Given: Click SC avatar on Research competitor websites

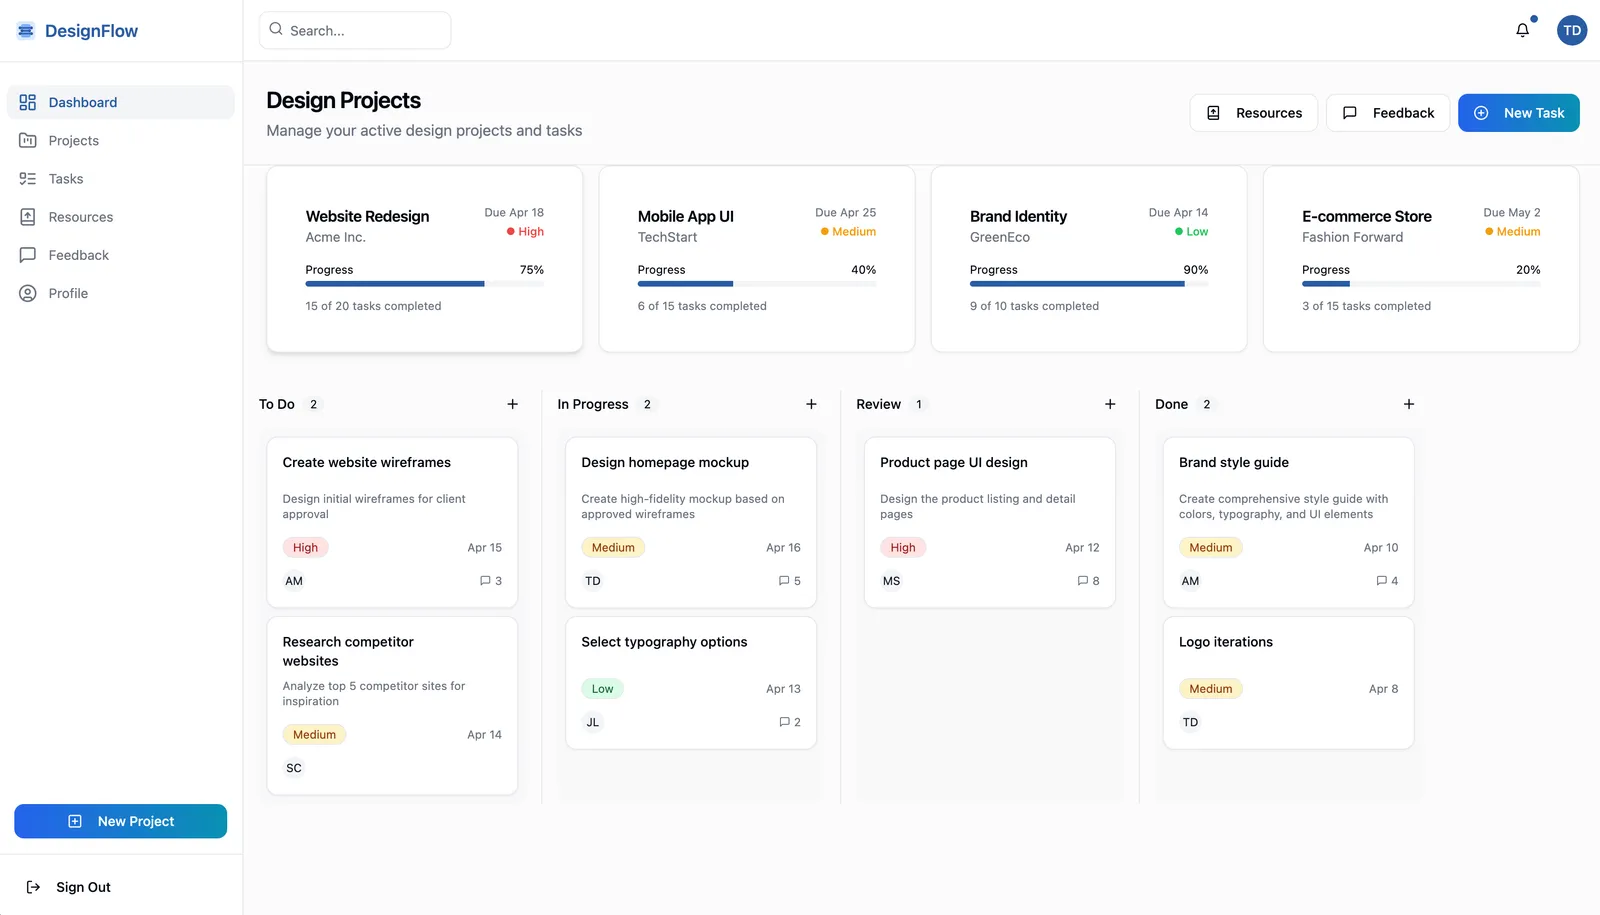Looking at the screenshot, I should pyautogui.click(x=294, y=768).
